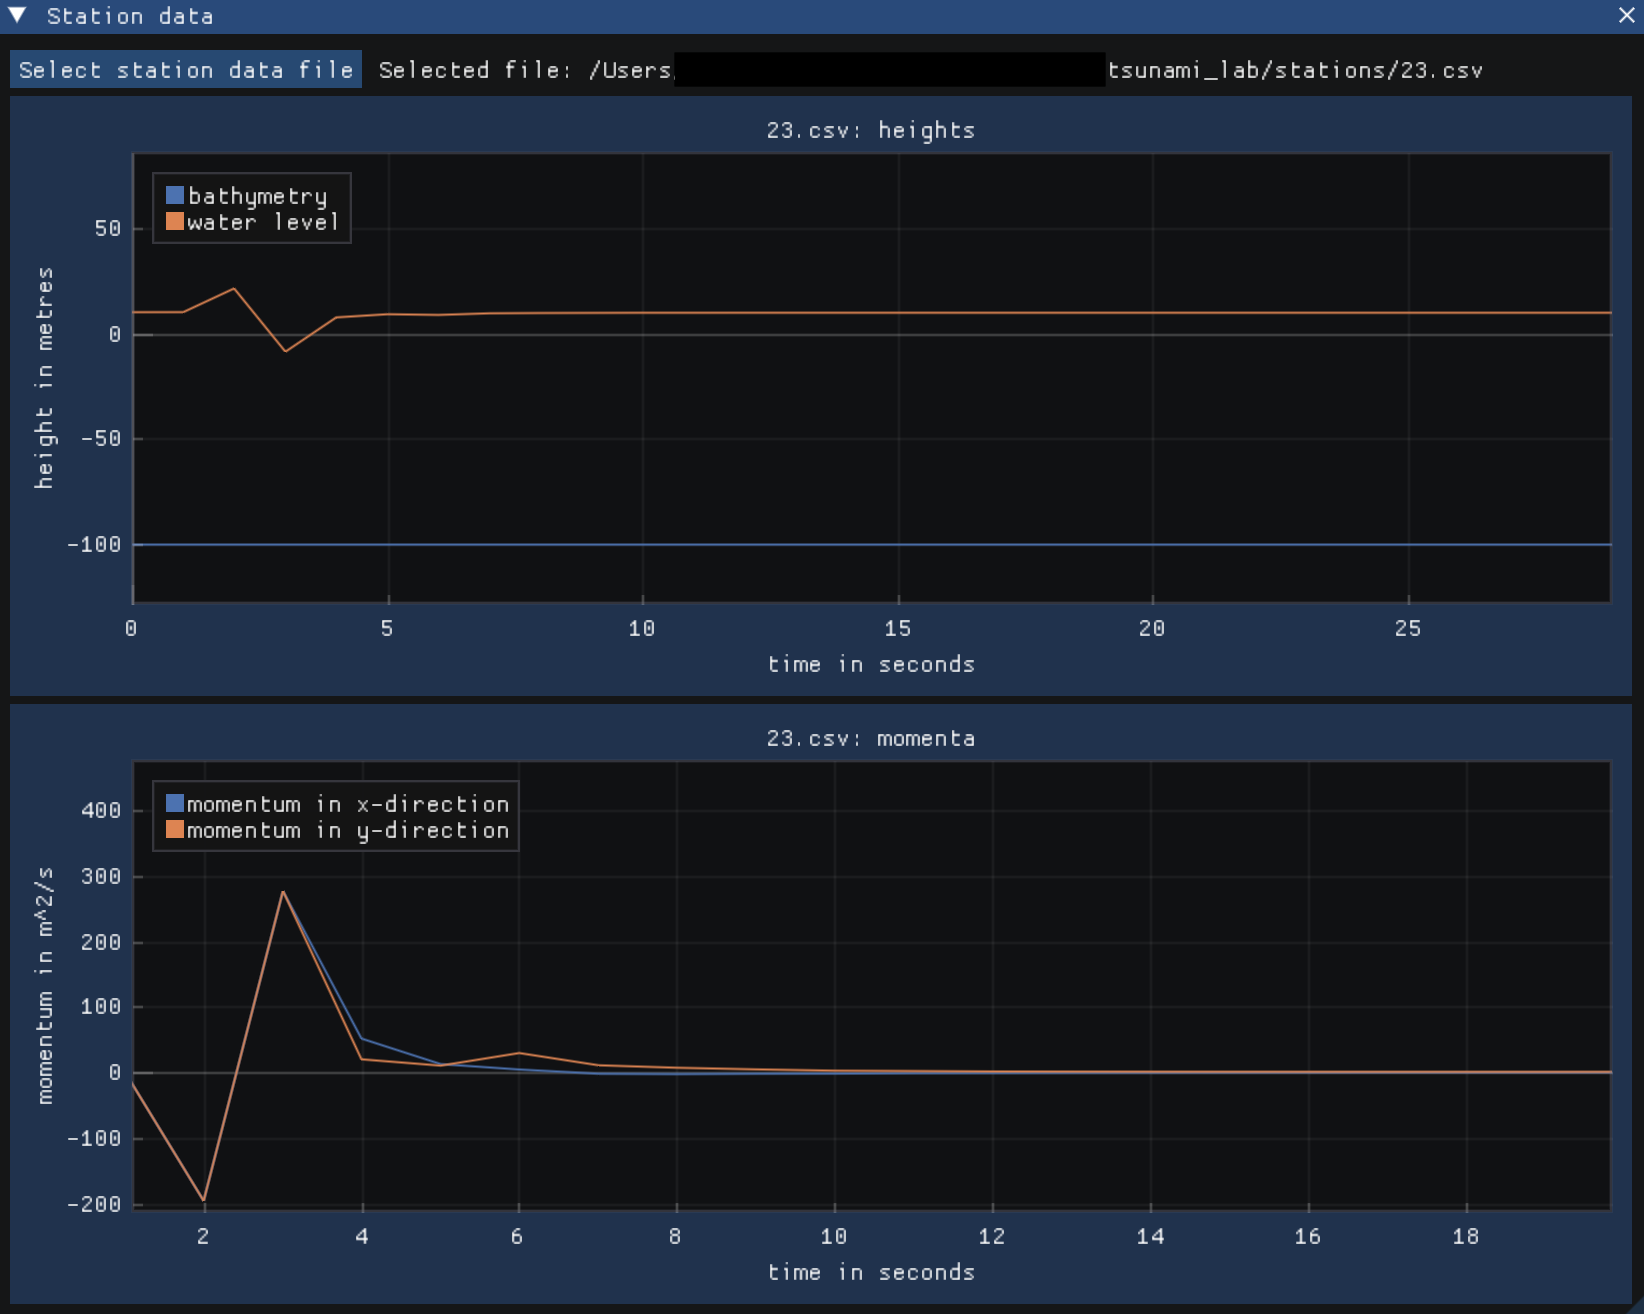This screenshot has height=1314, width=1644.
Task: Close the Station data window
Action: coord(1627,15)
